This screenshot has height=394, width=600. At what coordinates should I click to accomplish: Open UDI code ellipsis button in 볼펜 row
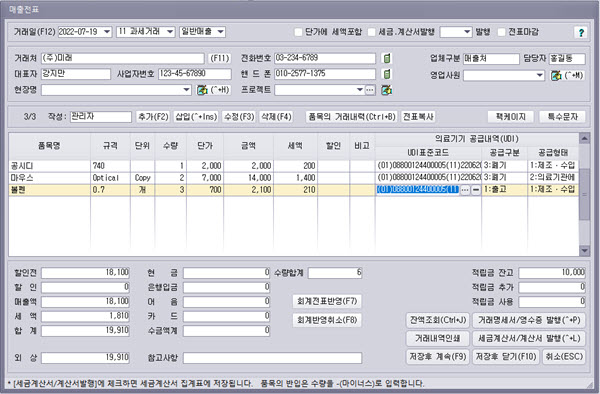465,190
